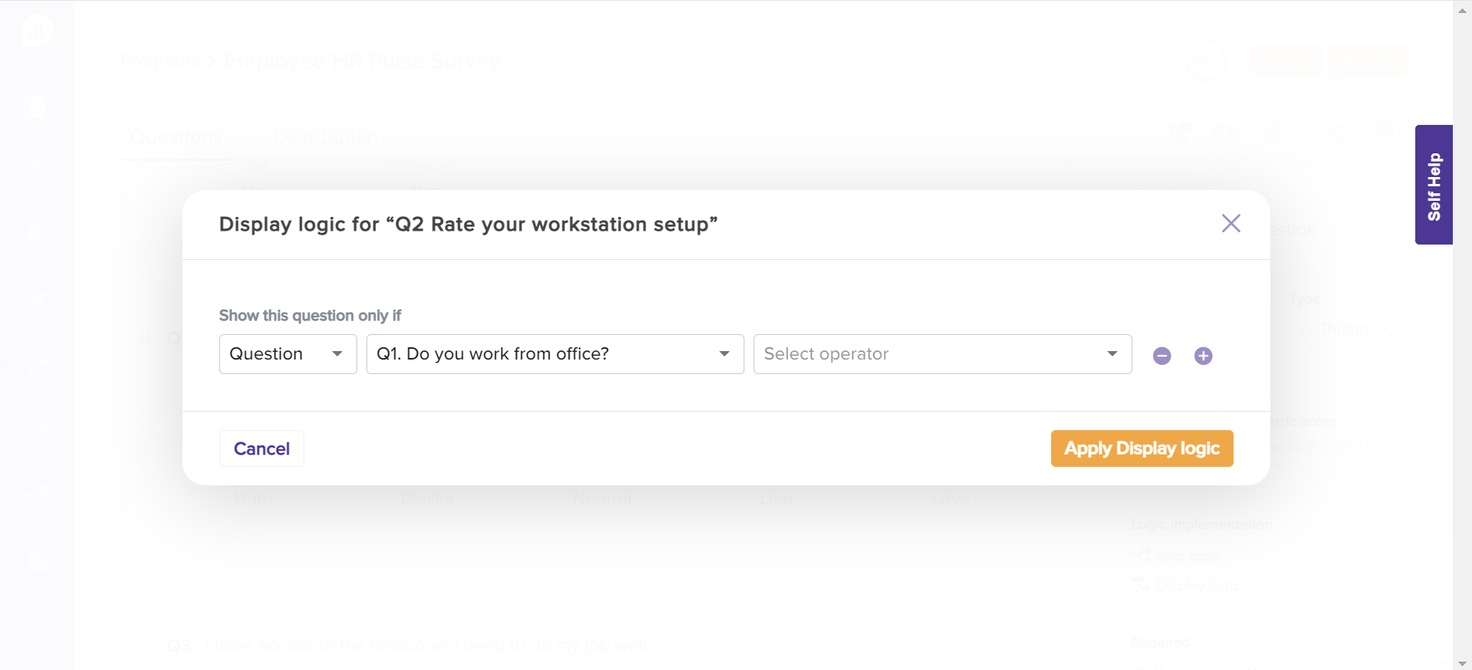The image size is (1472, 670).
Task: Open the Self Help side tab
Action: click(x=1433, y=185)
